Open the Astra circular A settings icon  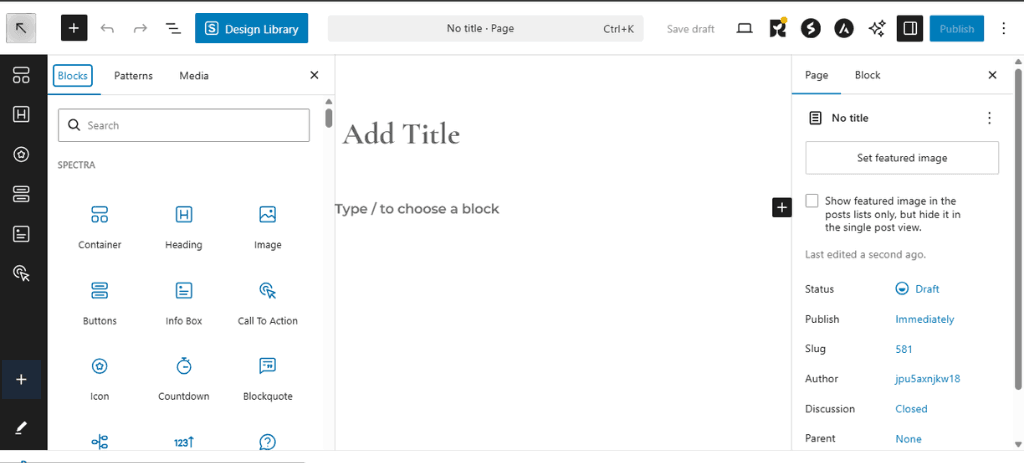click(x=844, y=28)
